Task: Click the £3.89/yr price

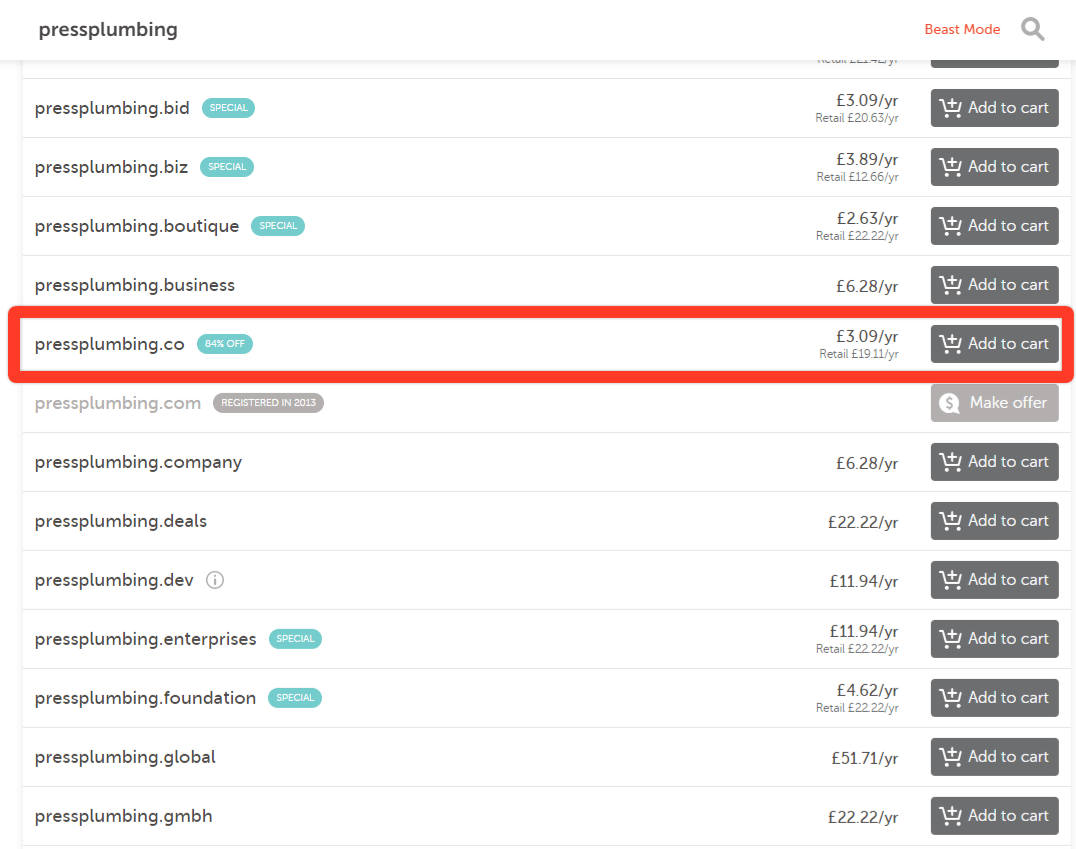Action: [867, 160]
